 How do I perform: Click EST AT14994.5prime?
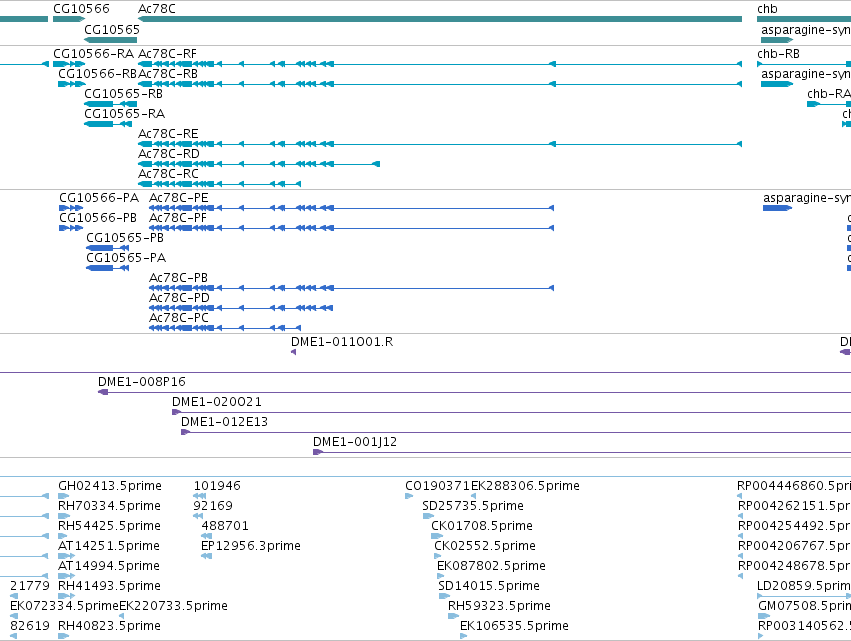tap(66, 576)
